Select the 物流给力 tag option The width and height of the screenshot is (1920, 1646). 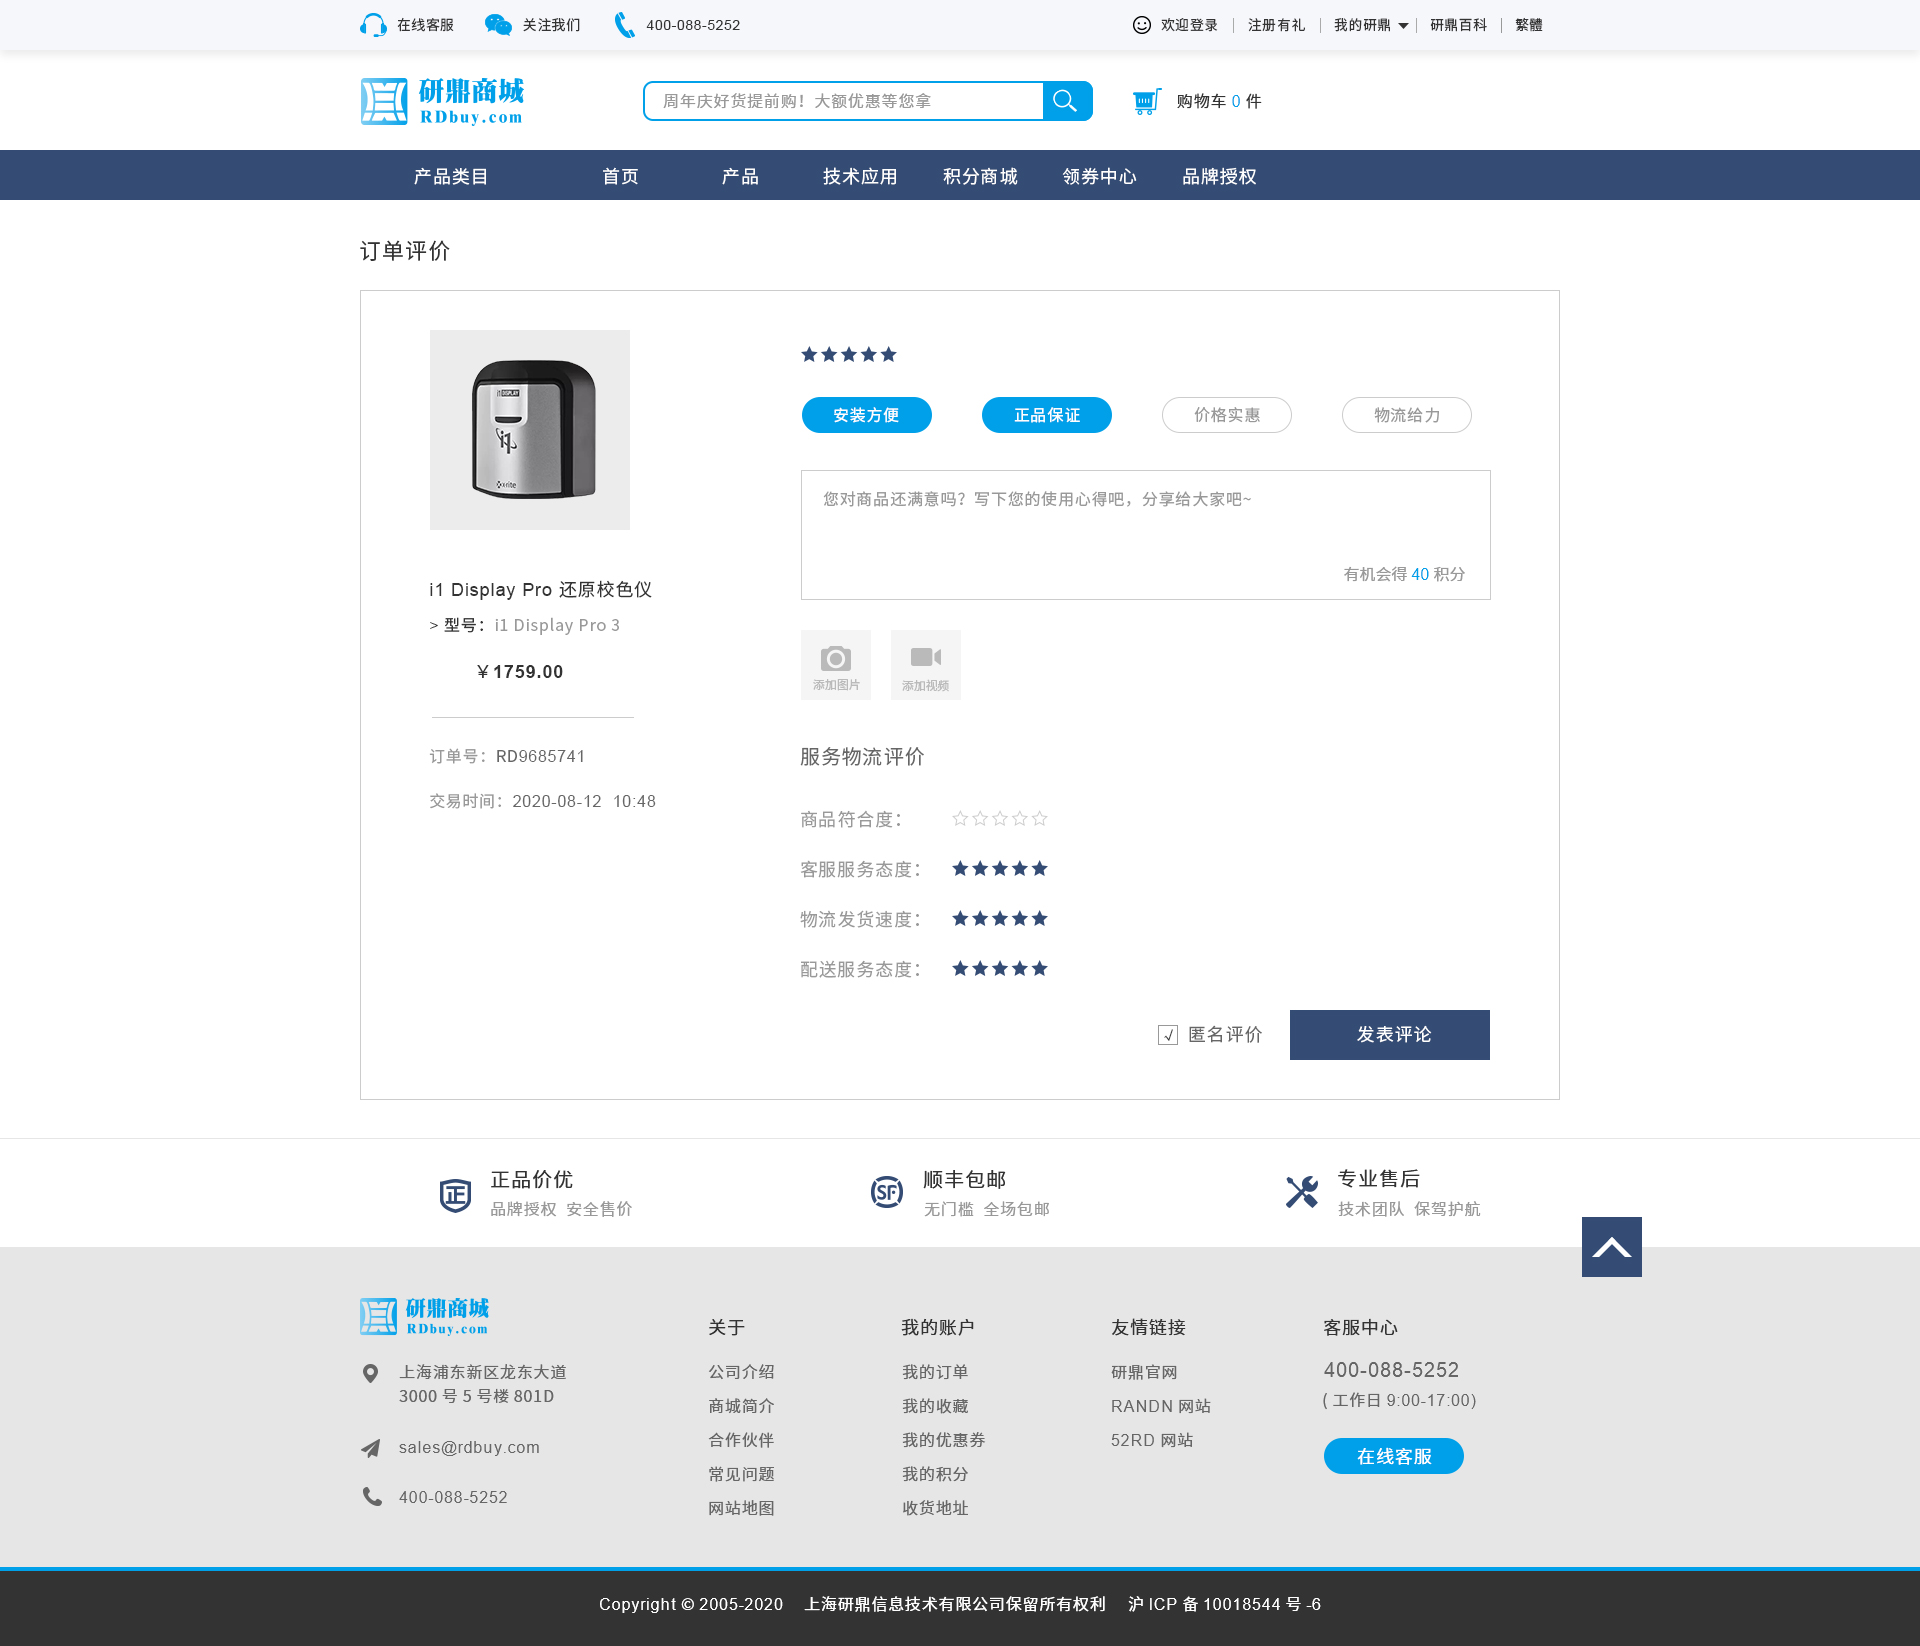[1406, 415]
